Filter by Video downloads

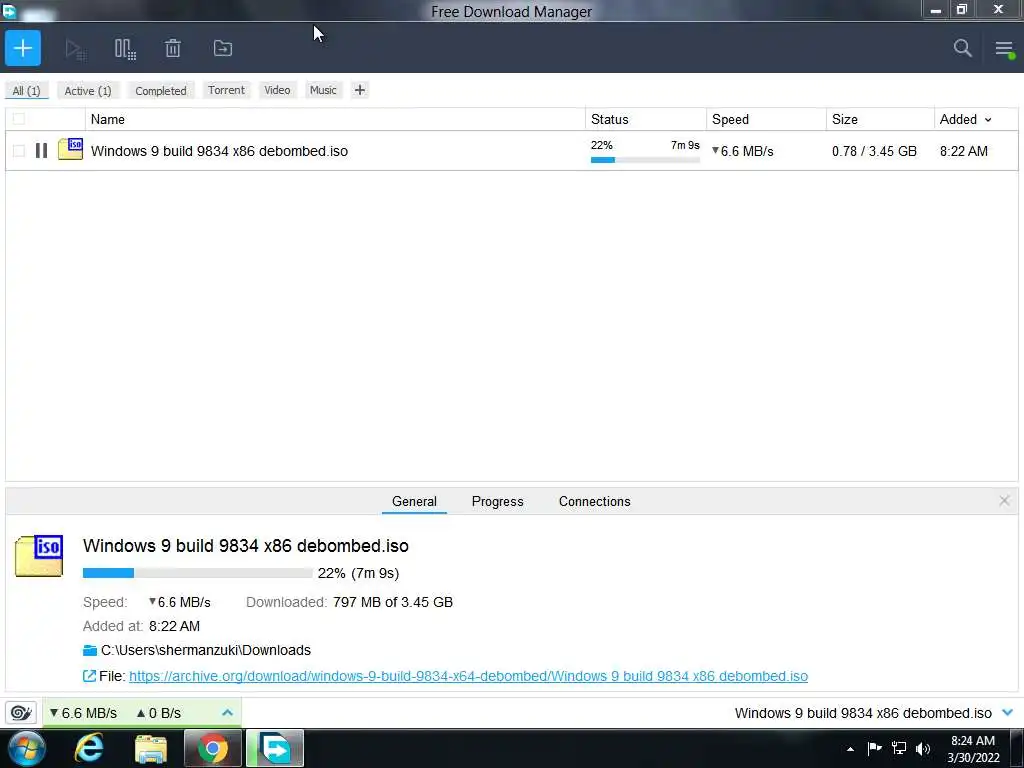tap(278, 90)
